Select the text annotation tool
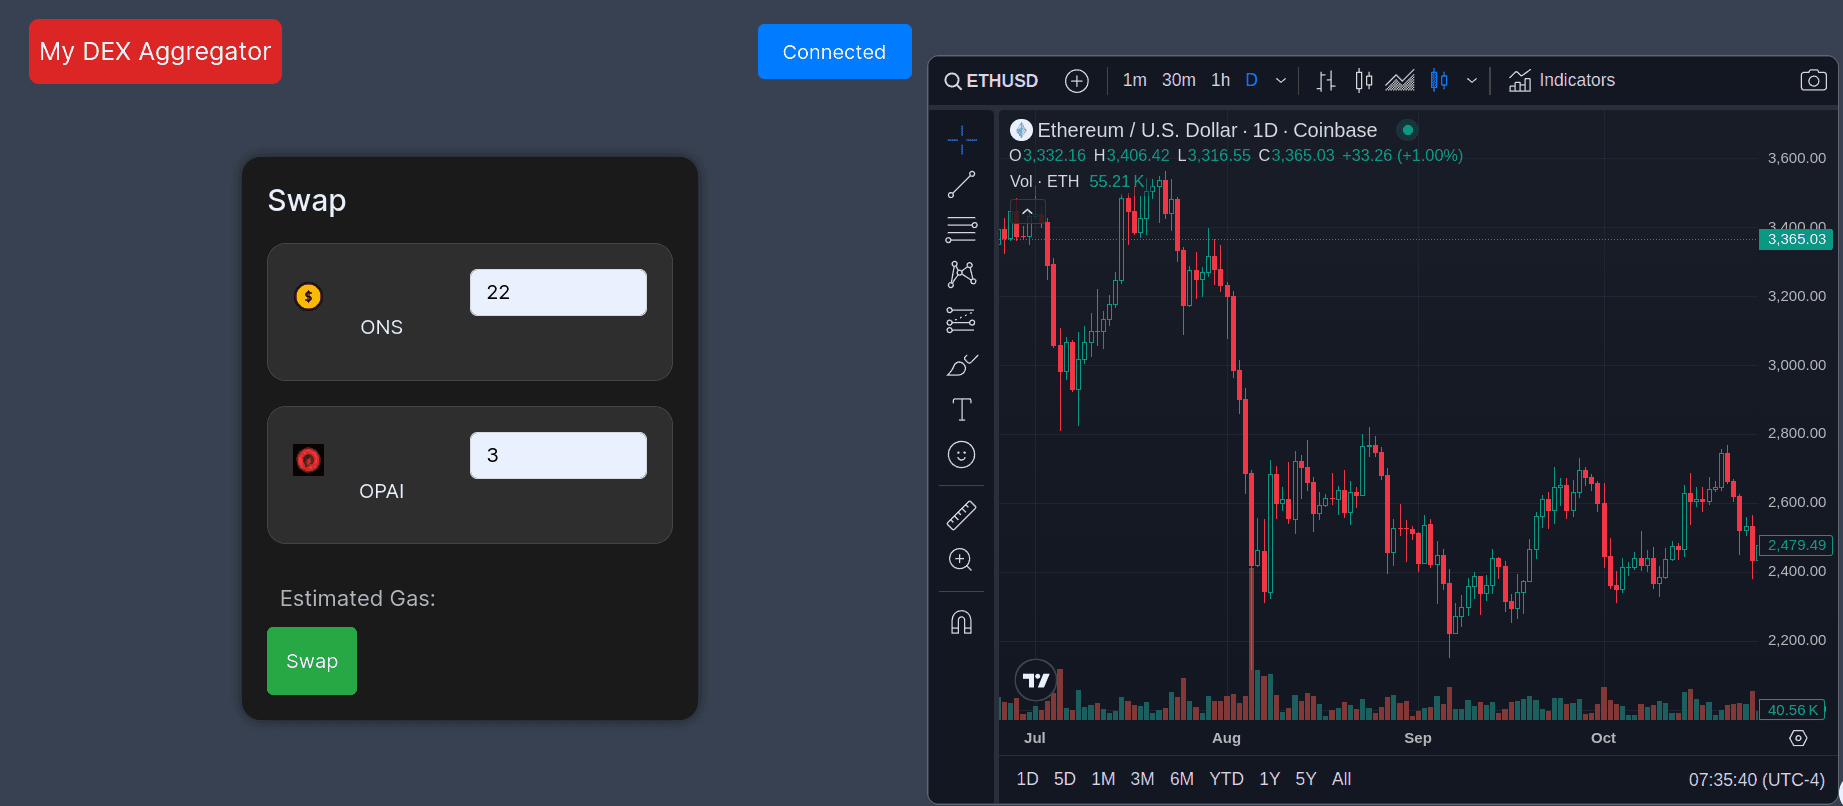This screenshot has height=806, width=1843. point(961,410)
